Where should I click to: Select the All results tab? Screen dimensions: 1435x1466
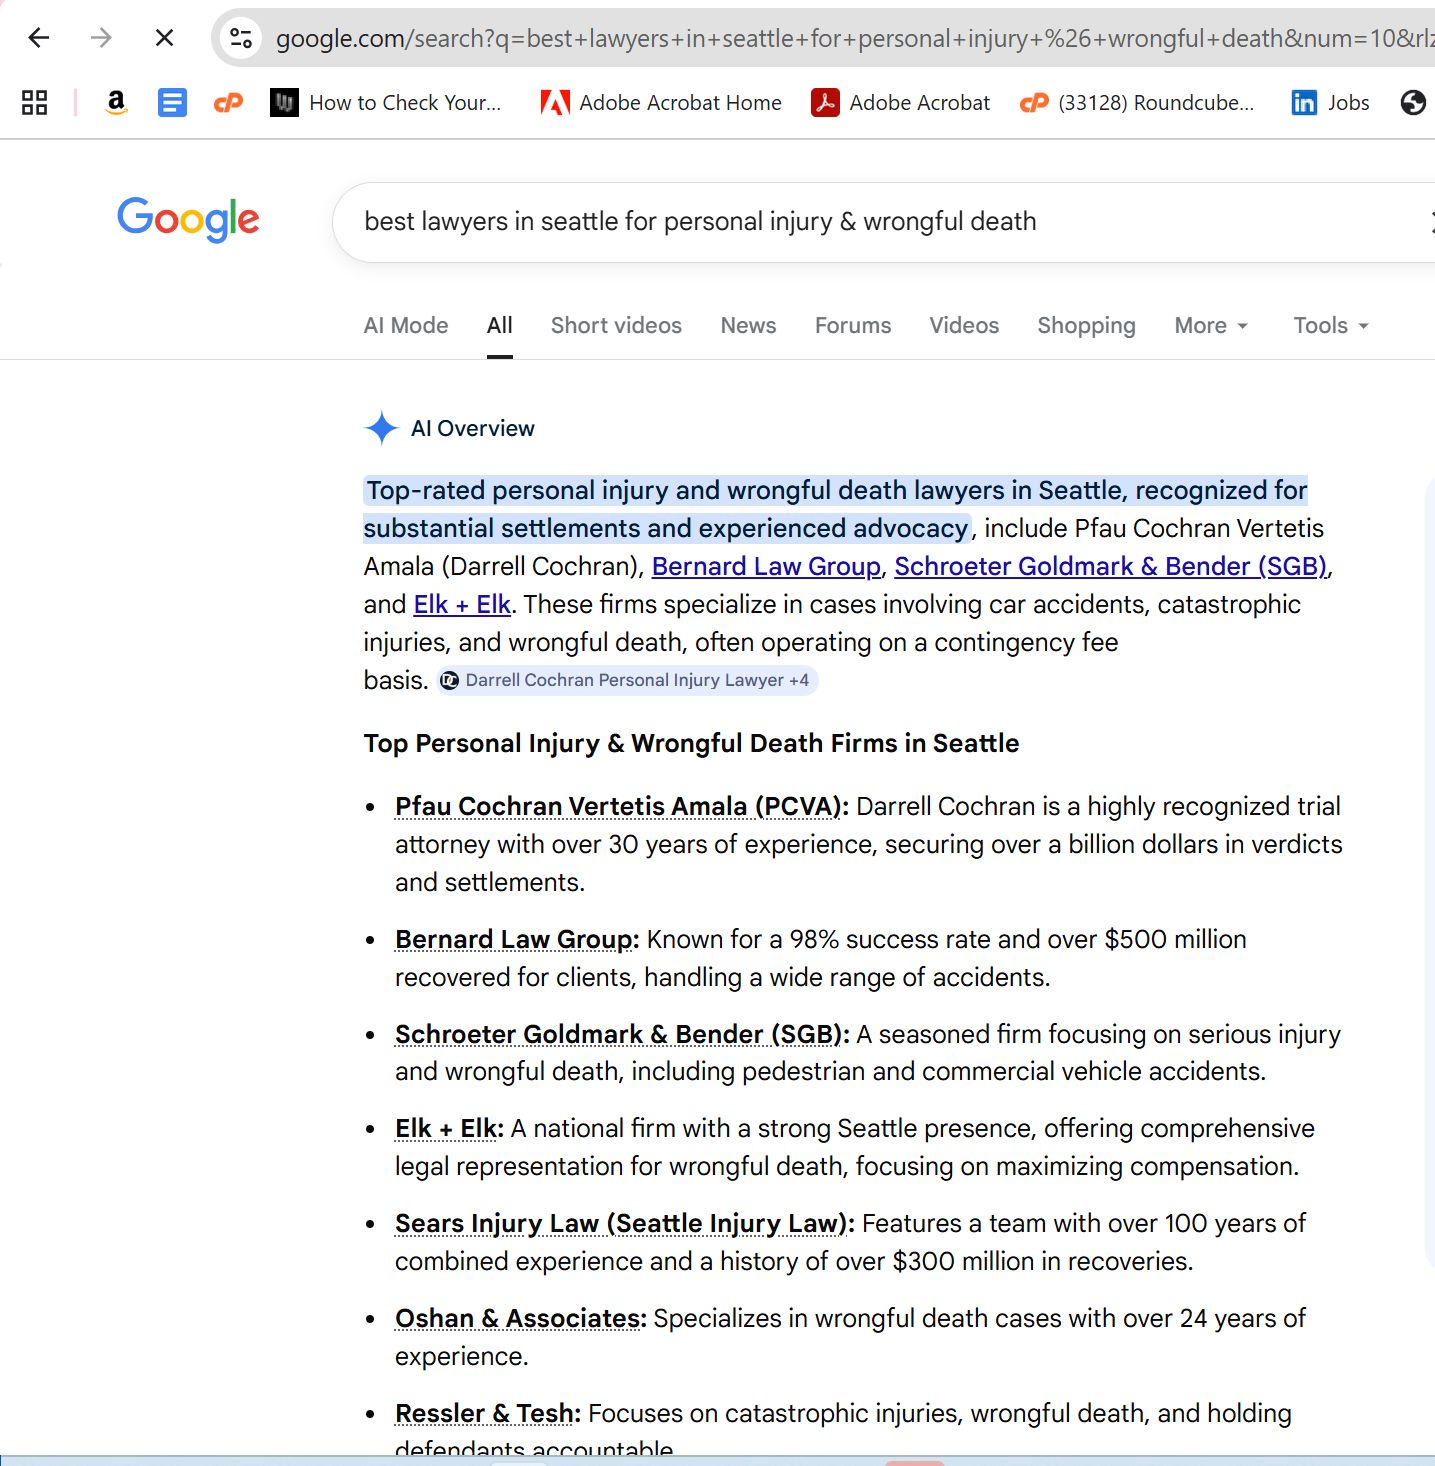pyautogui.click(x=500, y=325)
